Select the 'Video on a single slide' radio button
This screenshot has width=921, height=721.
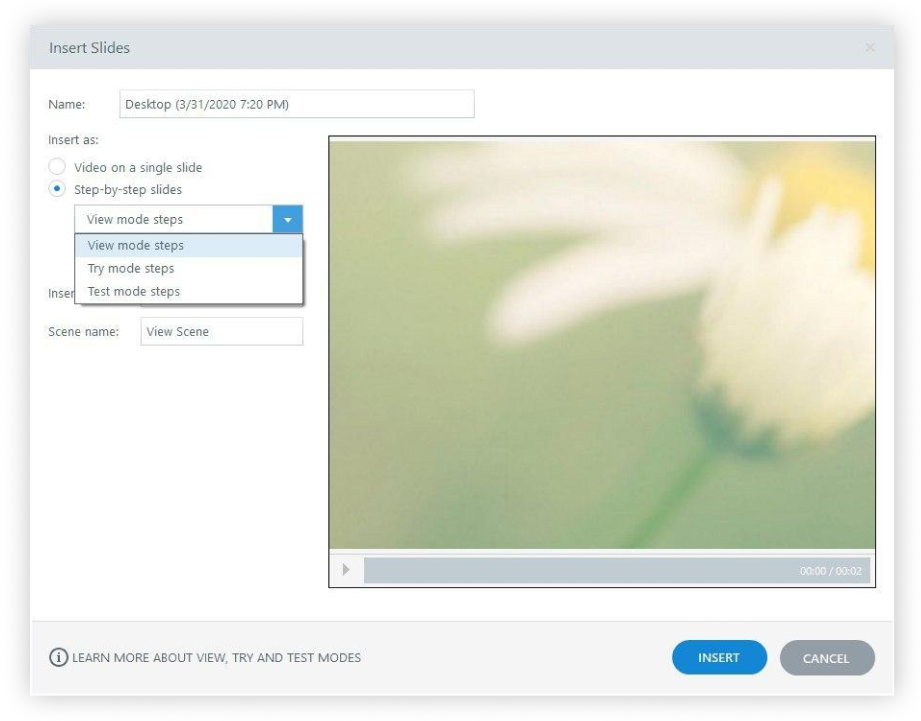point(57,167)
